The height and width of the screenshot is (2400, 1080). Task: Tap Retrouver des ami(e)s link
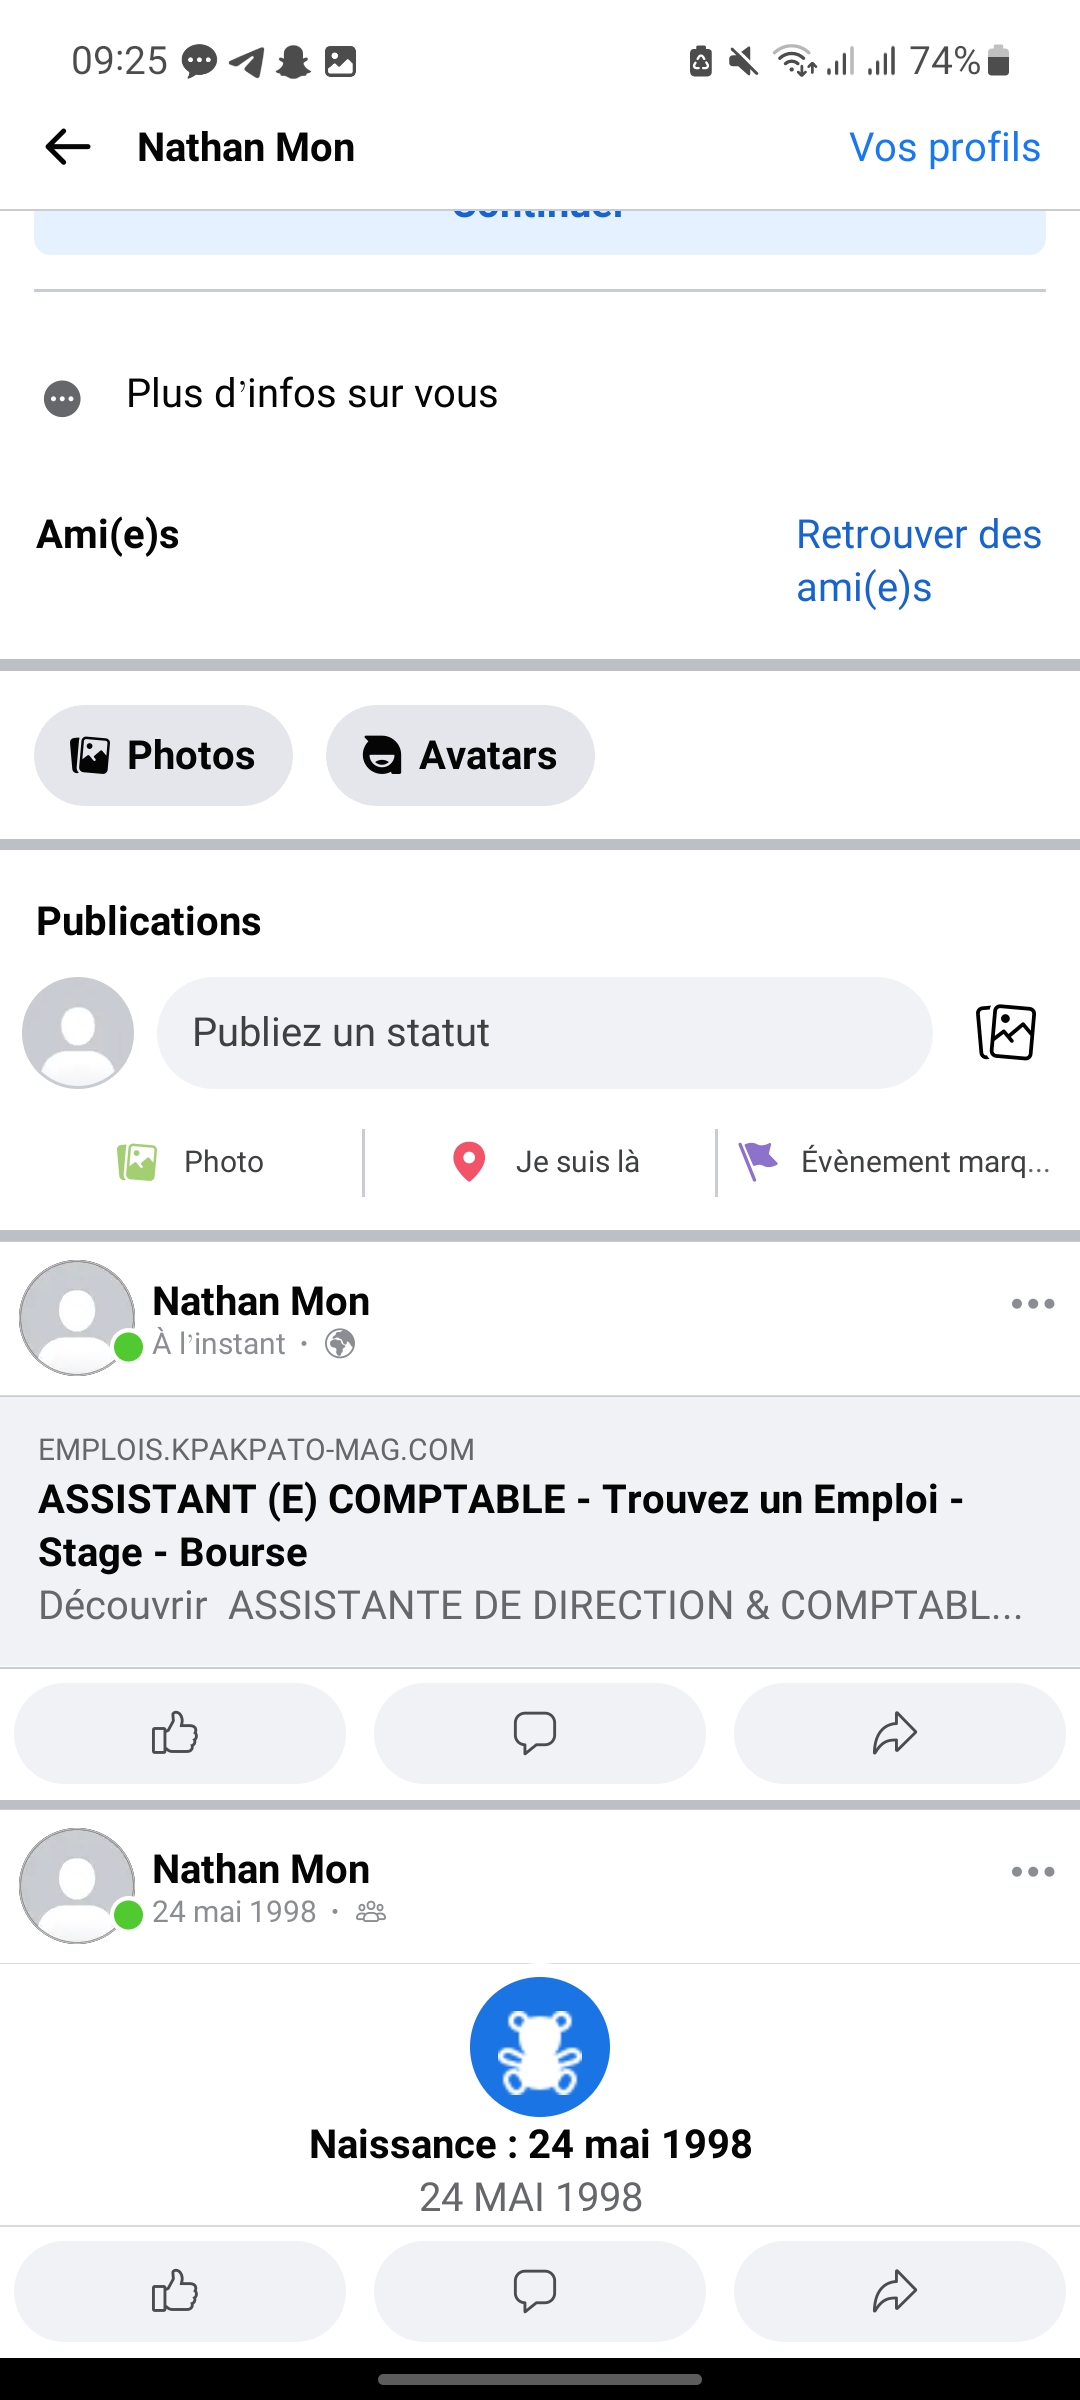coord(917,560)
